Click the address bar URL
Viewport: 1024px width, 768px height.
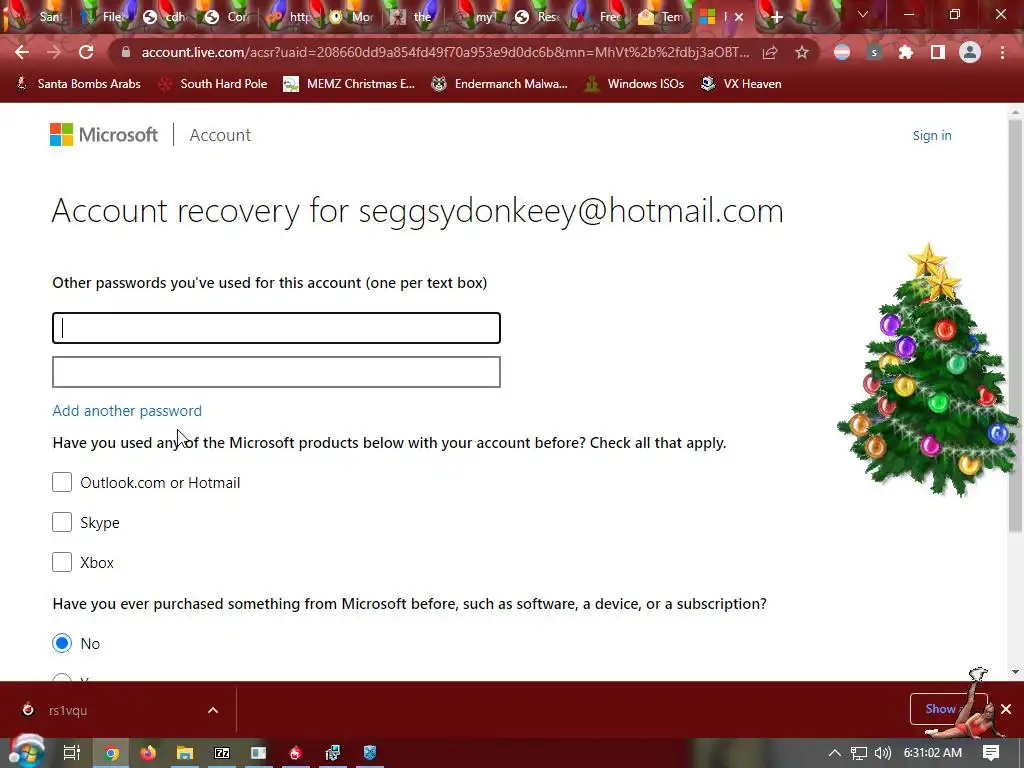pyautogui.click(x=445, y=52)
